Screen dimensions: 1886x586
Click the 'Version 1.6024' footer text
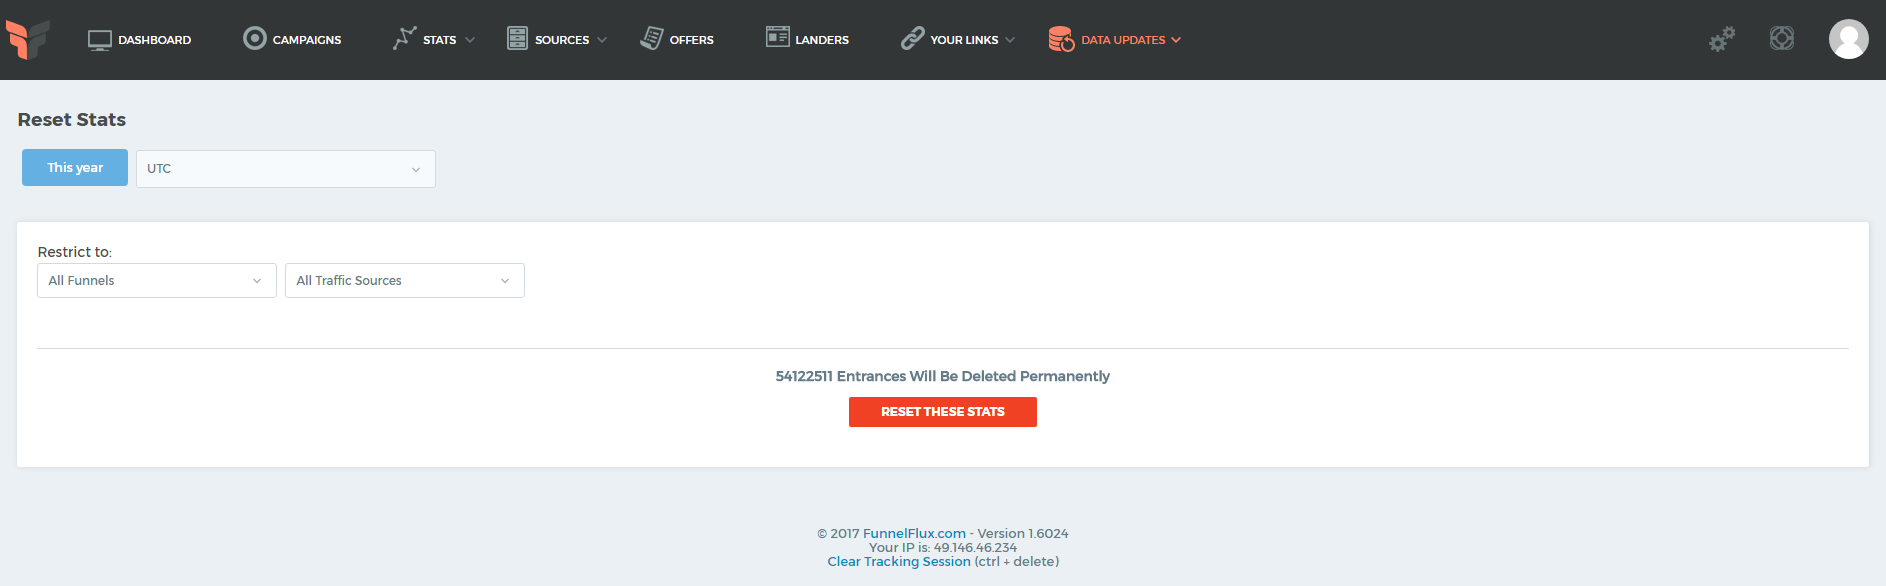[1023, 534]
